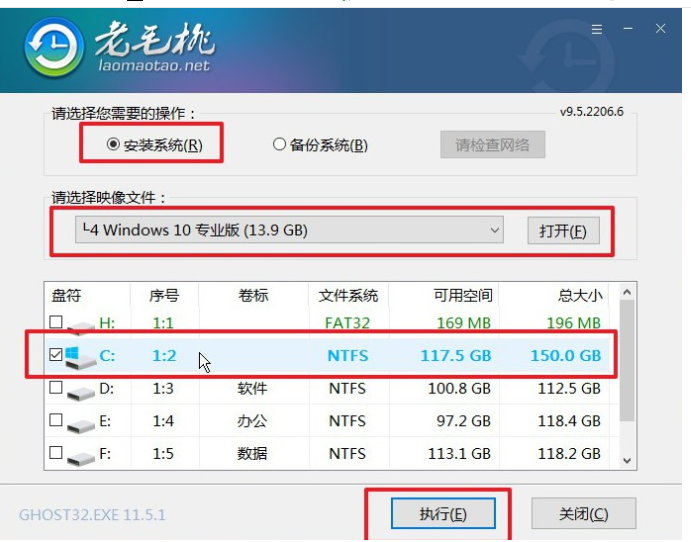Close the laomaotao window
Viewport: 691px width, 542px height.
point(660,29)
